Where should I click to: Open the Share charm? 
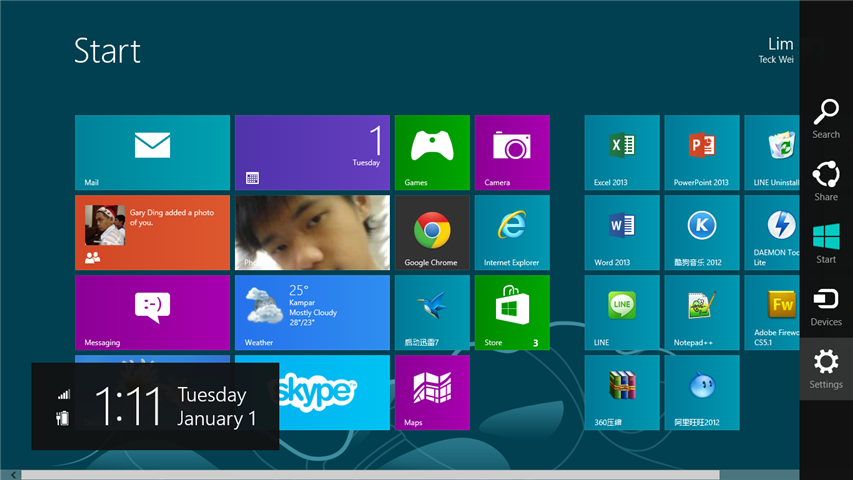[x=826, y=181]
